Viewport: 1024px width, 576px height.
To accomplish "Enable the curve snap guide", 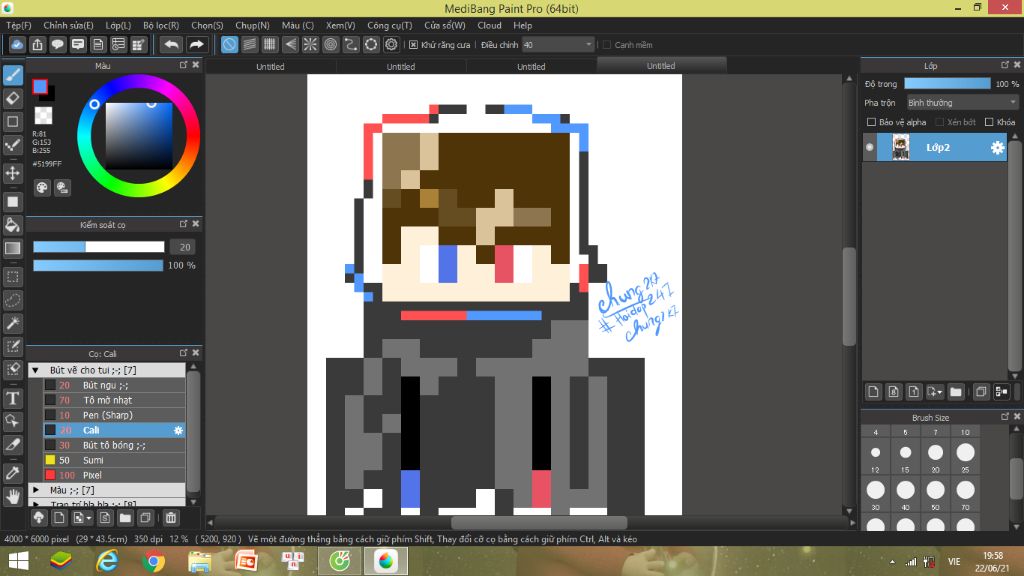I will [351, 44].
